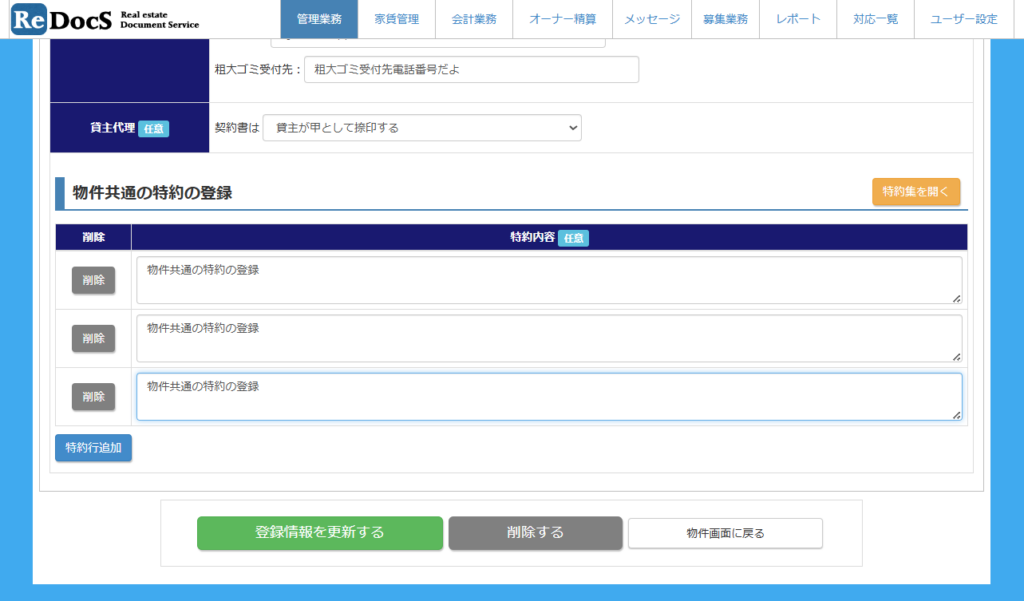Click resize handle of third 特約 textarea
Screen dimensions: 1024x601
point(956,415)
